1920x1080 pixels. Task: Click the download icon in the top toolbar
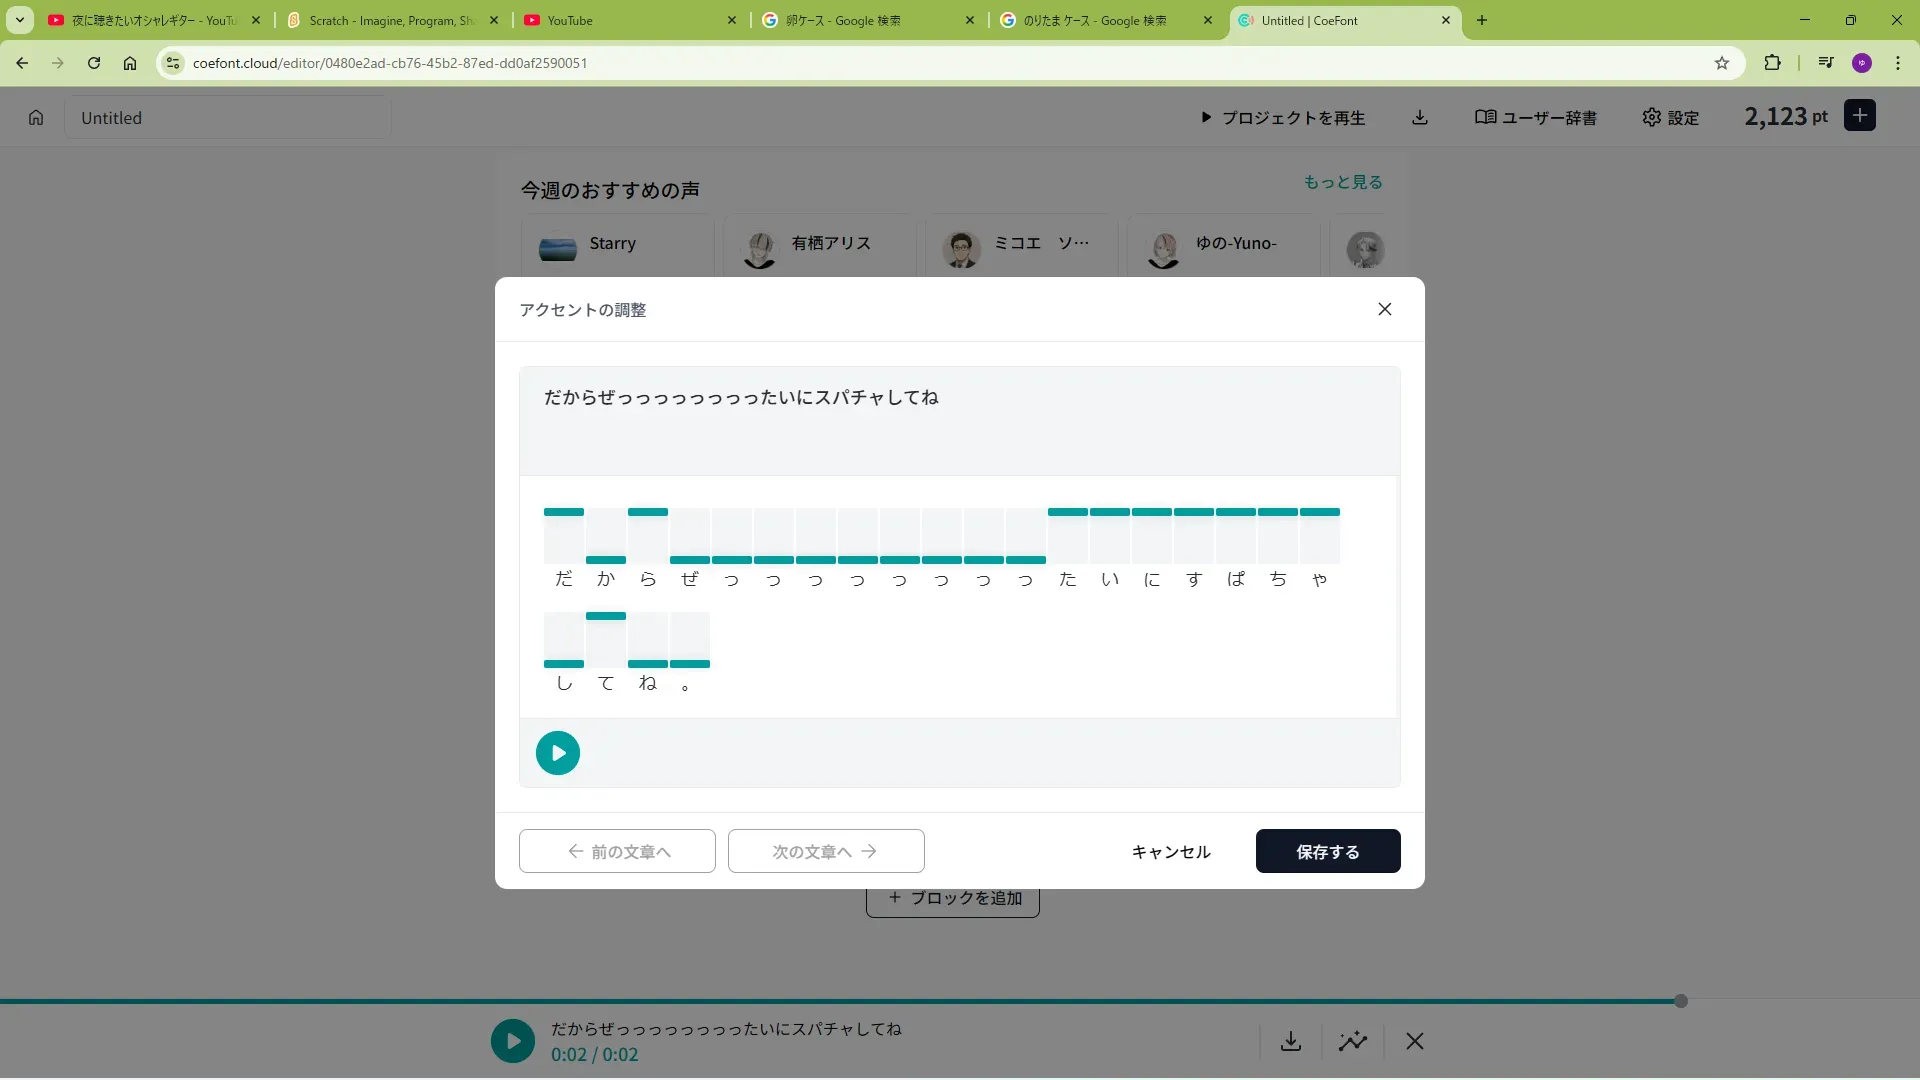point(1419,118)
